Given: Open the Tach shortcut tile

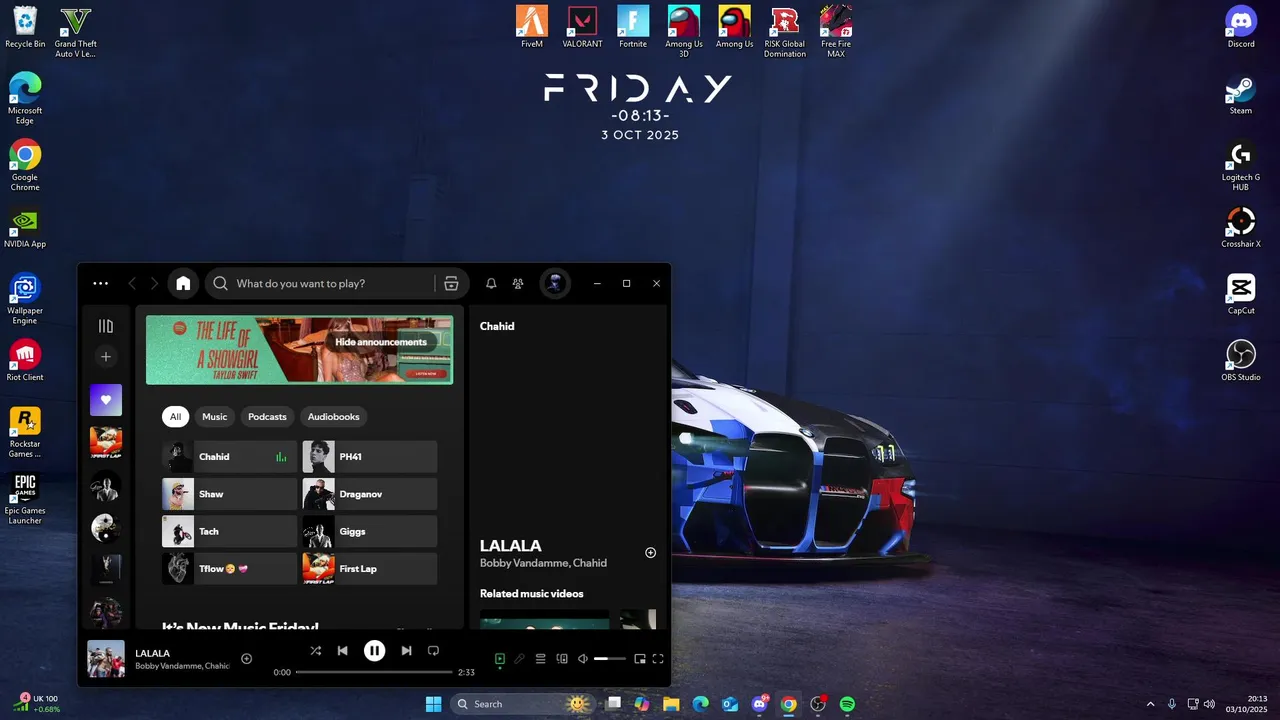Looking at the screenshot, I should pos(229,531).
